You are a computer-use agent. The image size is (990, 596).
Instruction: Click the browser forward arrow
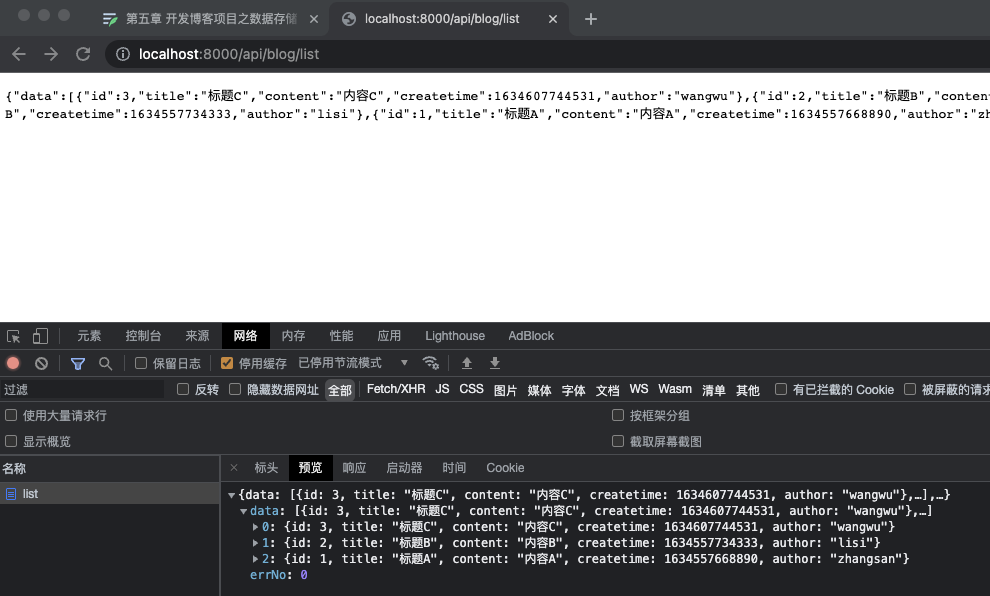pyautogui.click(x=51, y=54)
